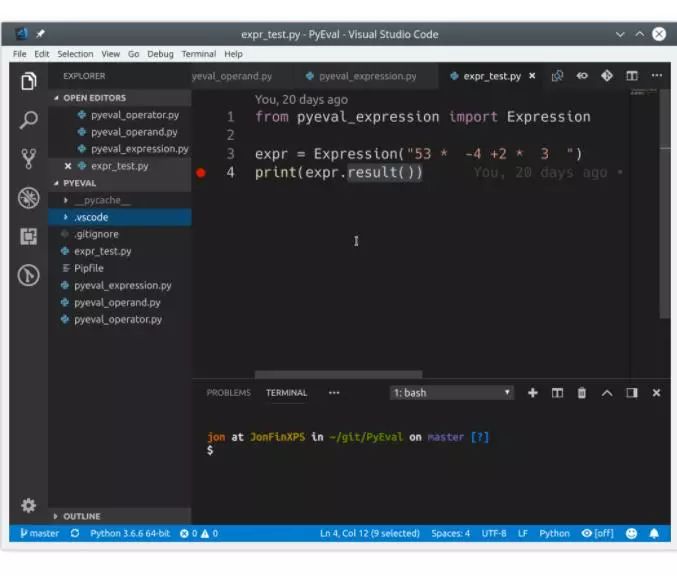Screen dimensions: 677x576
Task: Open the File menu
Action: click(x=19, y=54)
